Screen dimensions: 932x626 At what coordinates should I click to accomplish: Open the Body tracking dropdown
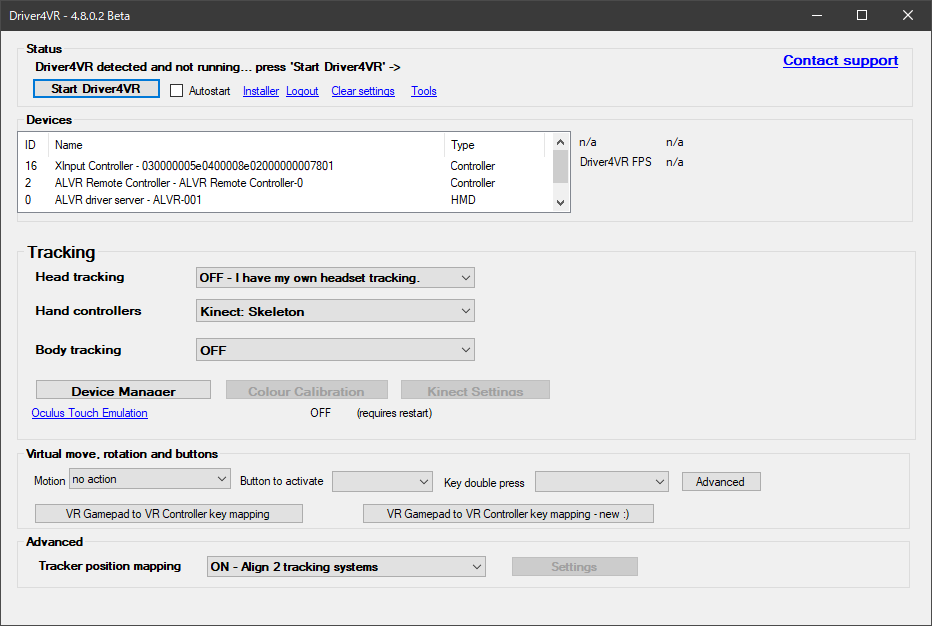pyautogui.click(x=335, y=350)
